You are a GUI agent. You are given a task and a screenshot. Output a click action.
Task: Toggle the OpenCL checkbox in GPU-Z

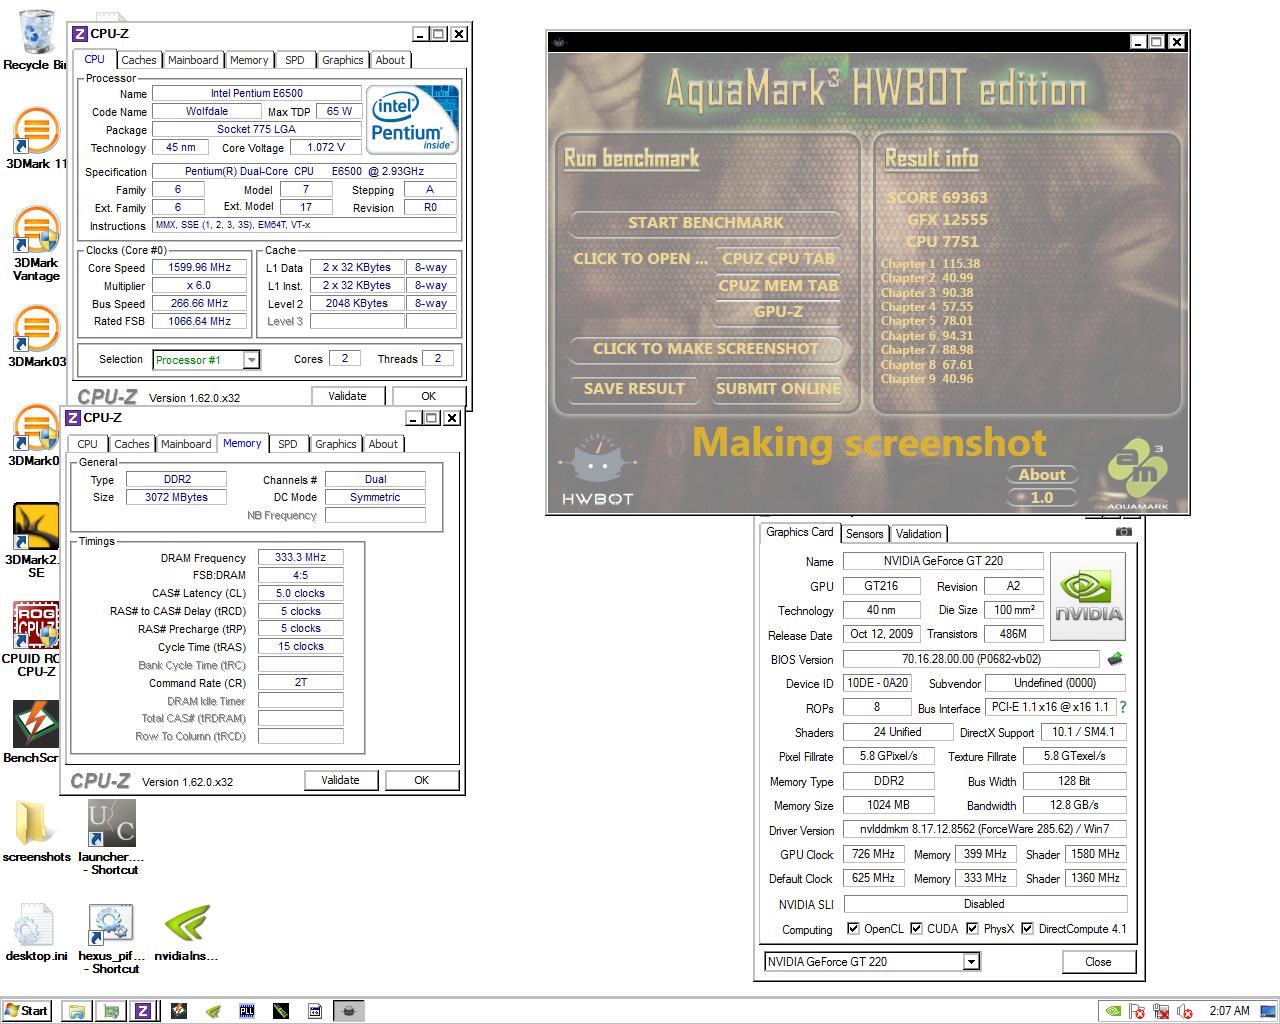(853, 929)
